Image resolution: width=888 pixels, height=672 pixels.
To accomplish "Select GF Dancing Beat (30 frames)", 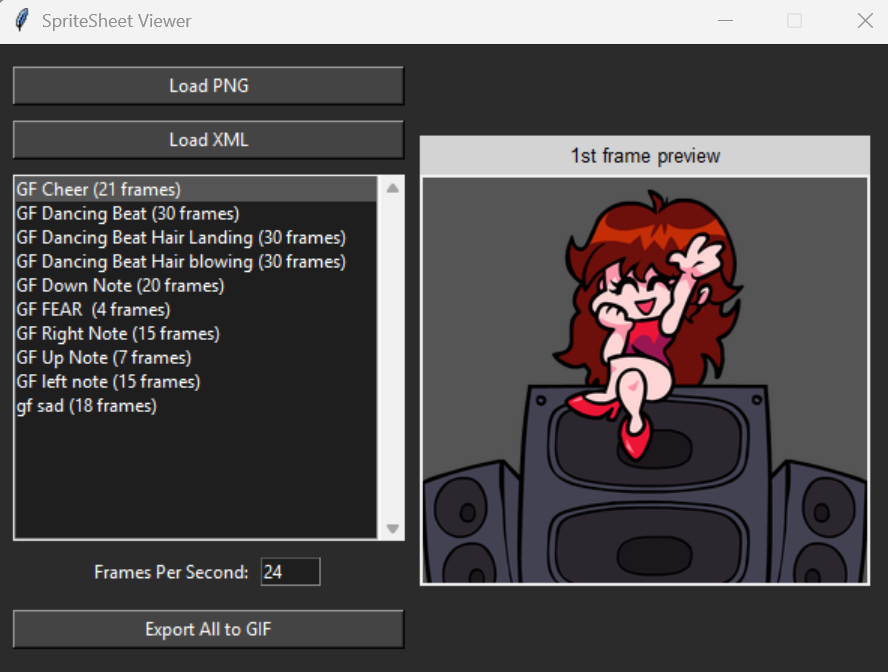I will pyautogui.click(x=196, y=213).
